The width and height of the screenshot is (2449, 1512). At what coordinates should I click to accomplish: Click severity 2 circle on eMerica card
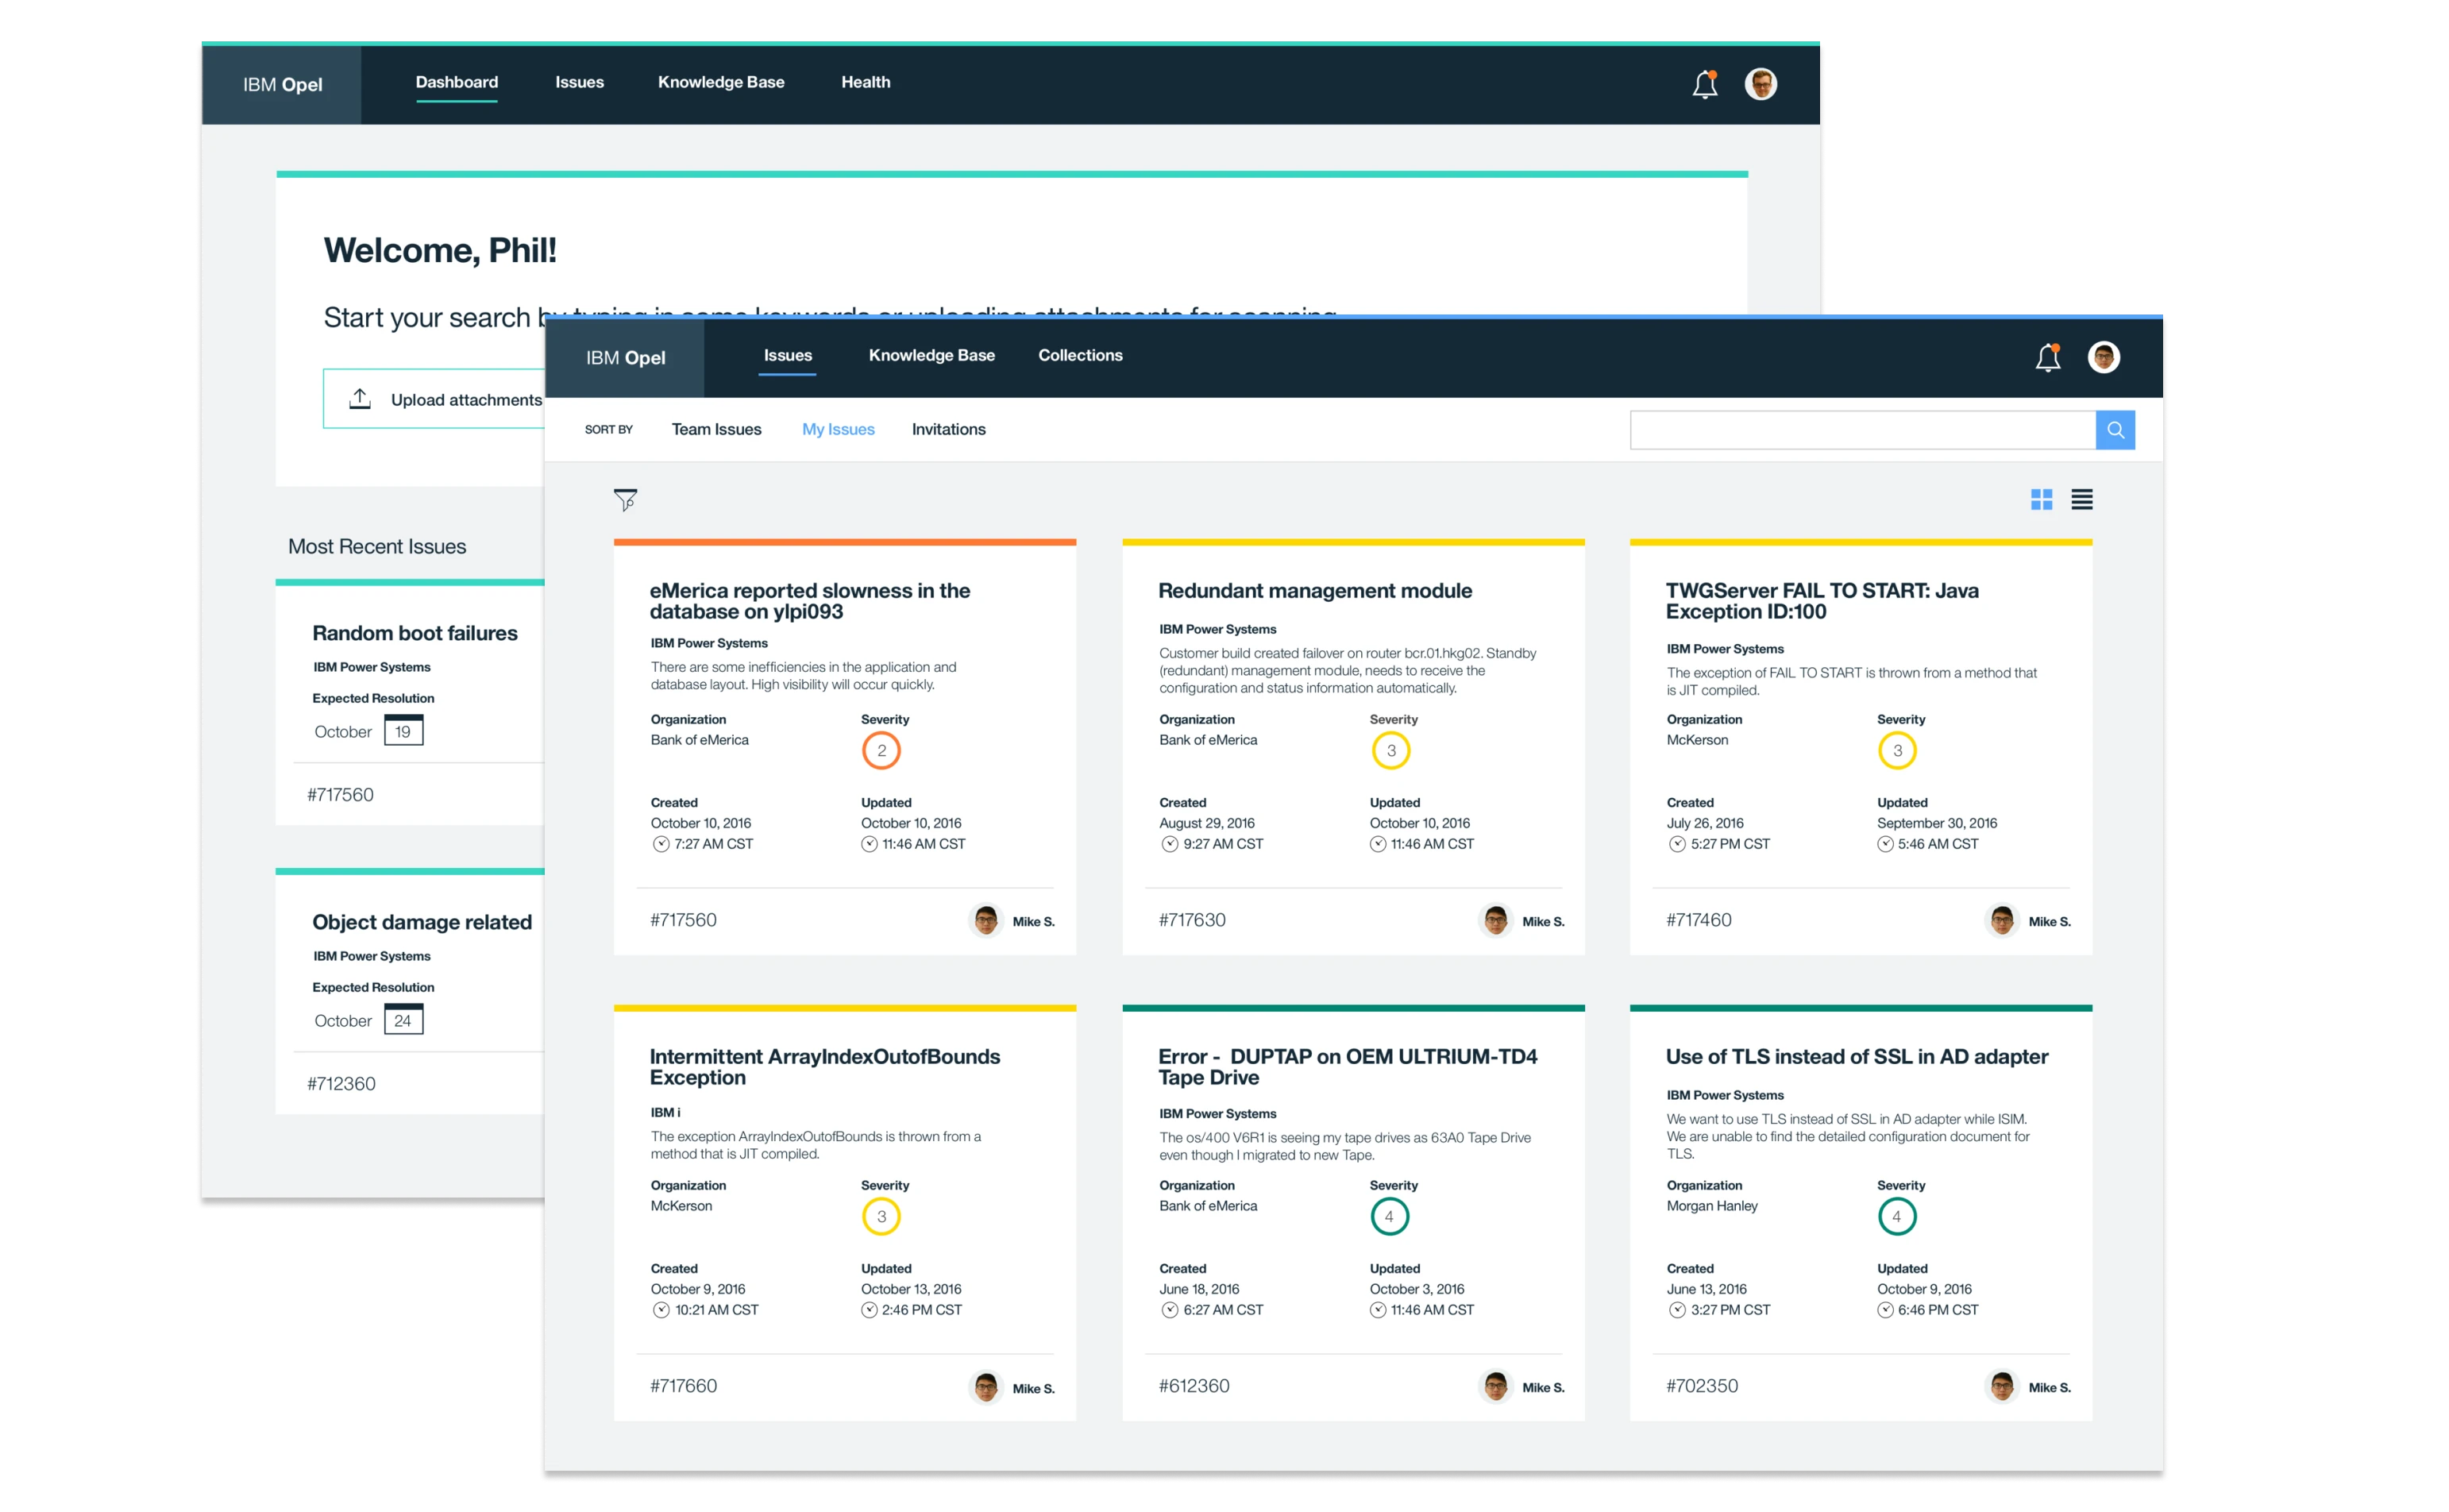[x=881, y=750]
